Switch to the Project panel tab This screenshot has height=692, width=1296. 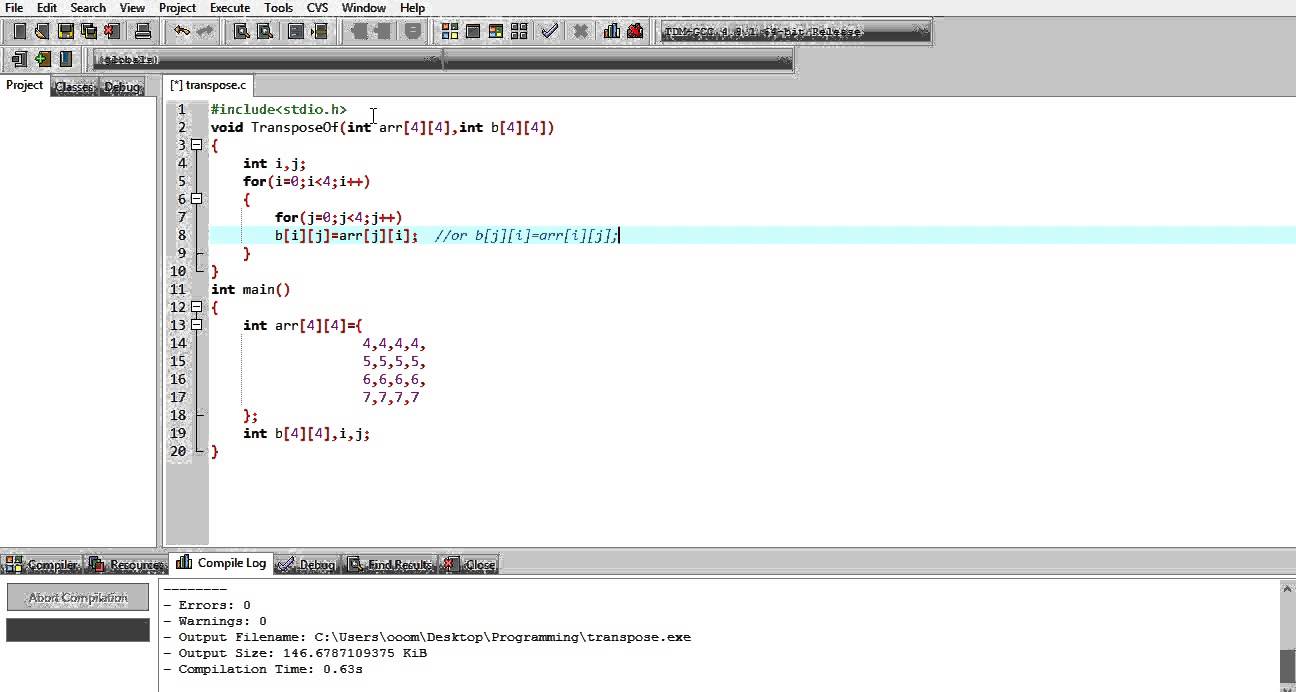25,85
